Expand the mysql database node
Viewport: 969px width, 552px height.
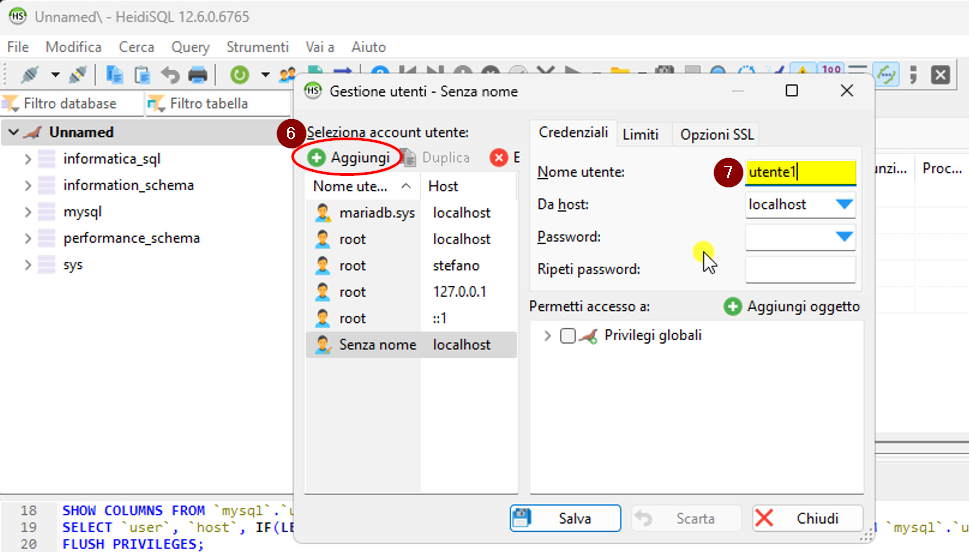(x=28, y=212)
